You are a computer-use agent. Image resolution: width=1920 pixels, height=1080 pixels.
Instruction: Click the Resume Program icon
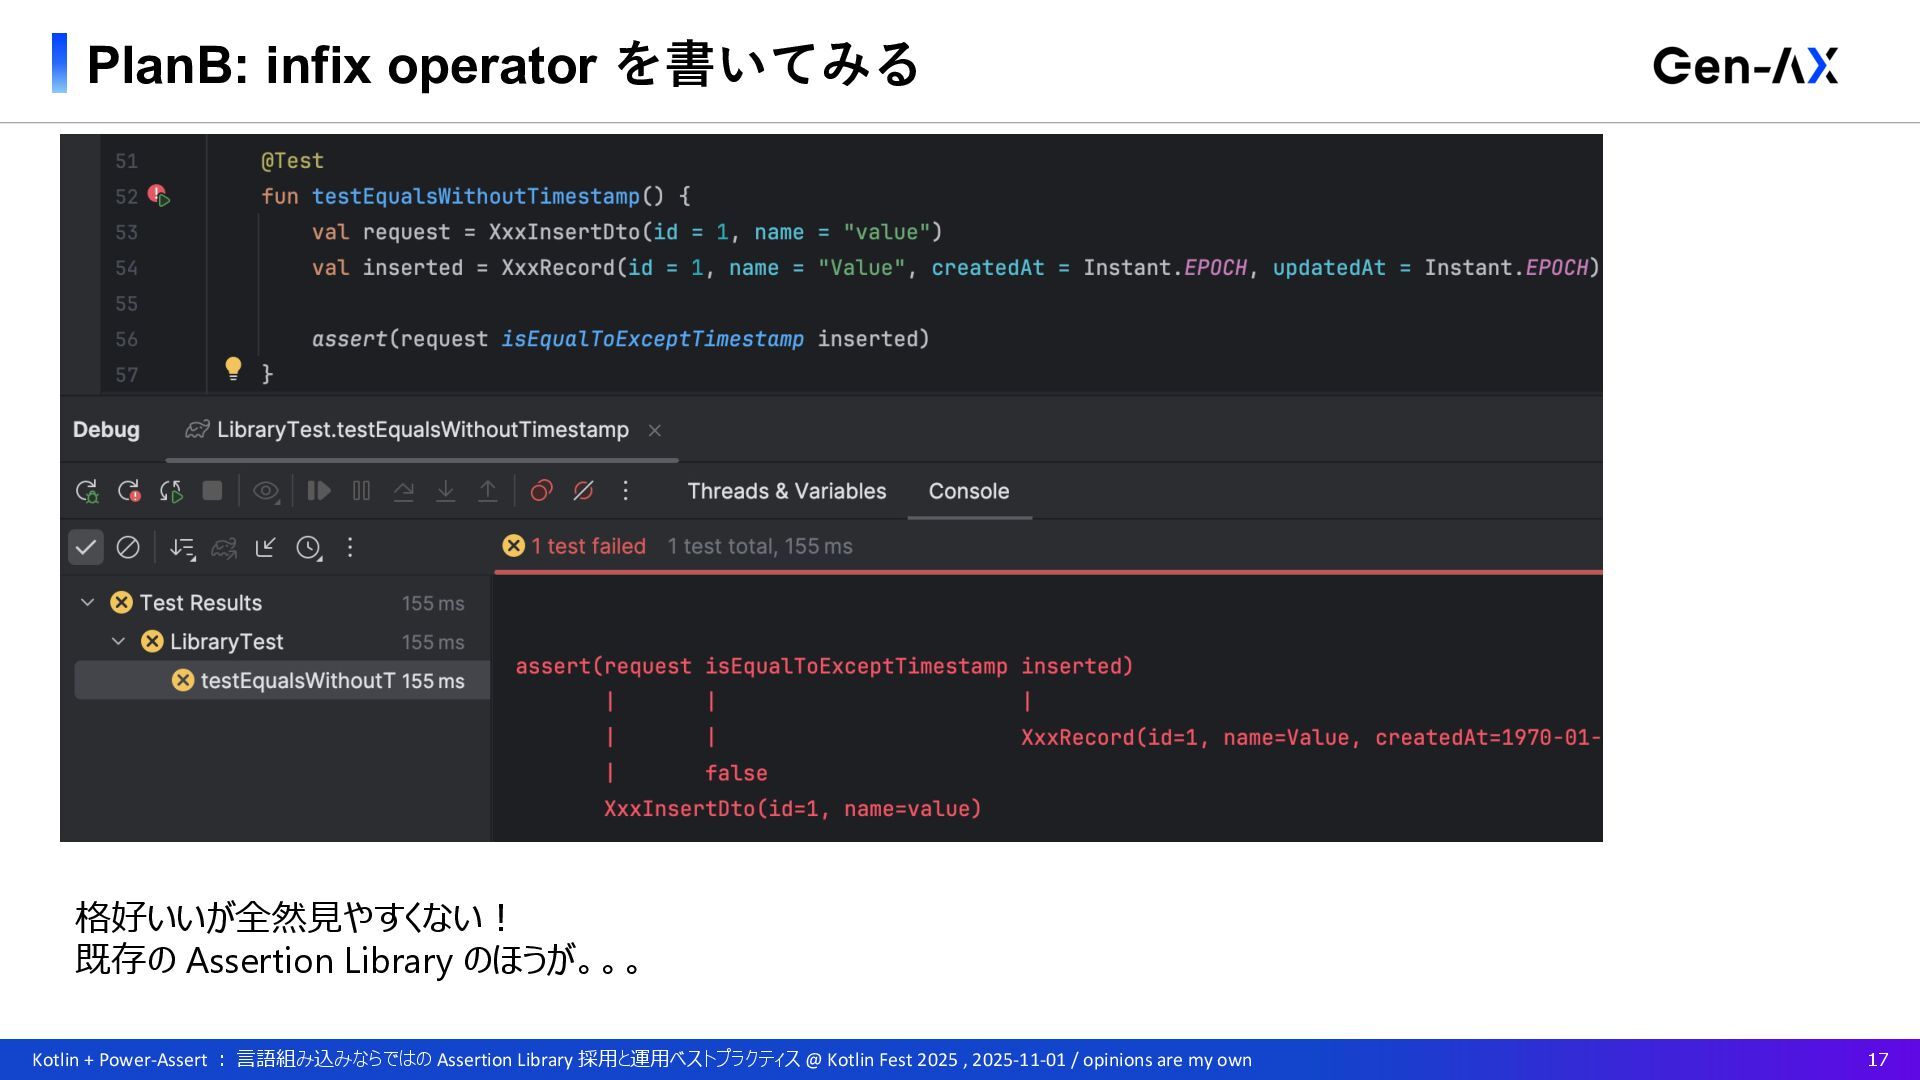[319, 491]
